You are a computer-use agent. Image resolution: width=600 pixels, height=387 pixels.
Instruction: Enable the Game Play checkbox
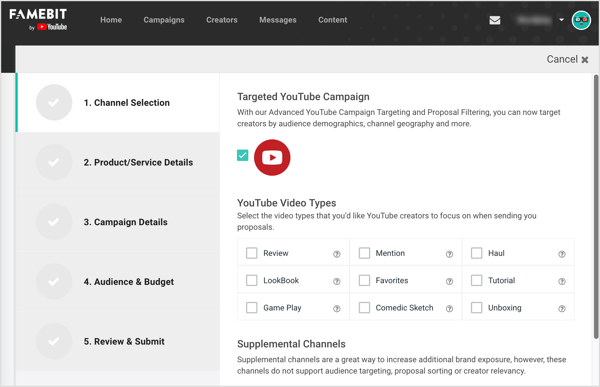(x=251, y=308)
